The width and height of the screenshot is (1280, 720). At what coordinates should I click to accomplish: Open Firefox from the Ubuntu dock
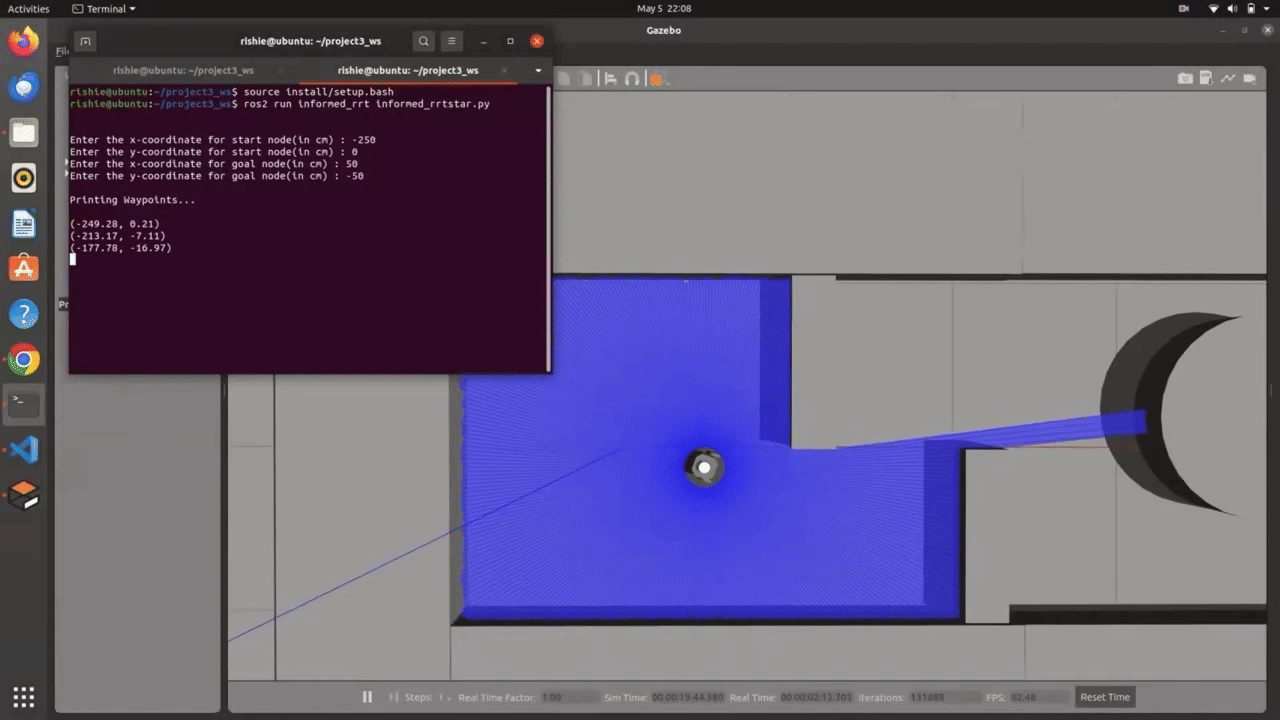tap(24, 42)
